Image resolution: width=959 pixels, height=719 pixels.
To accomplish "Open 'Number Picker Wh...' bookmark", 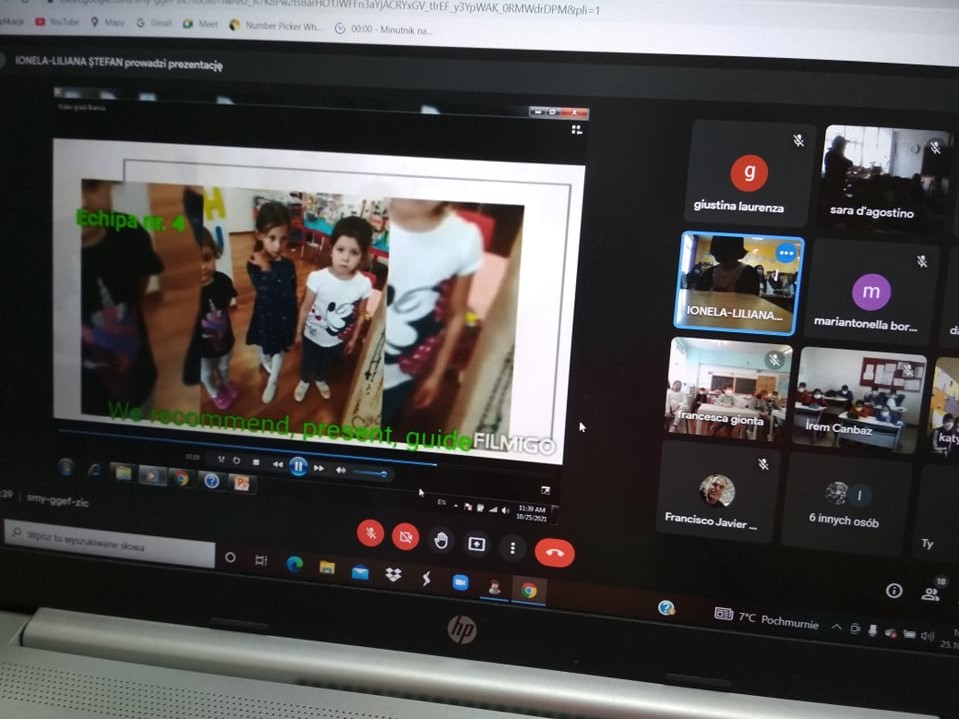I will point(275,26).
